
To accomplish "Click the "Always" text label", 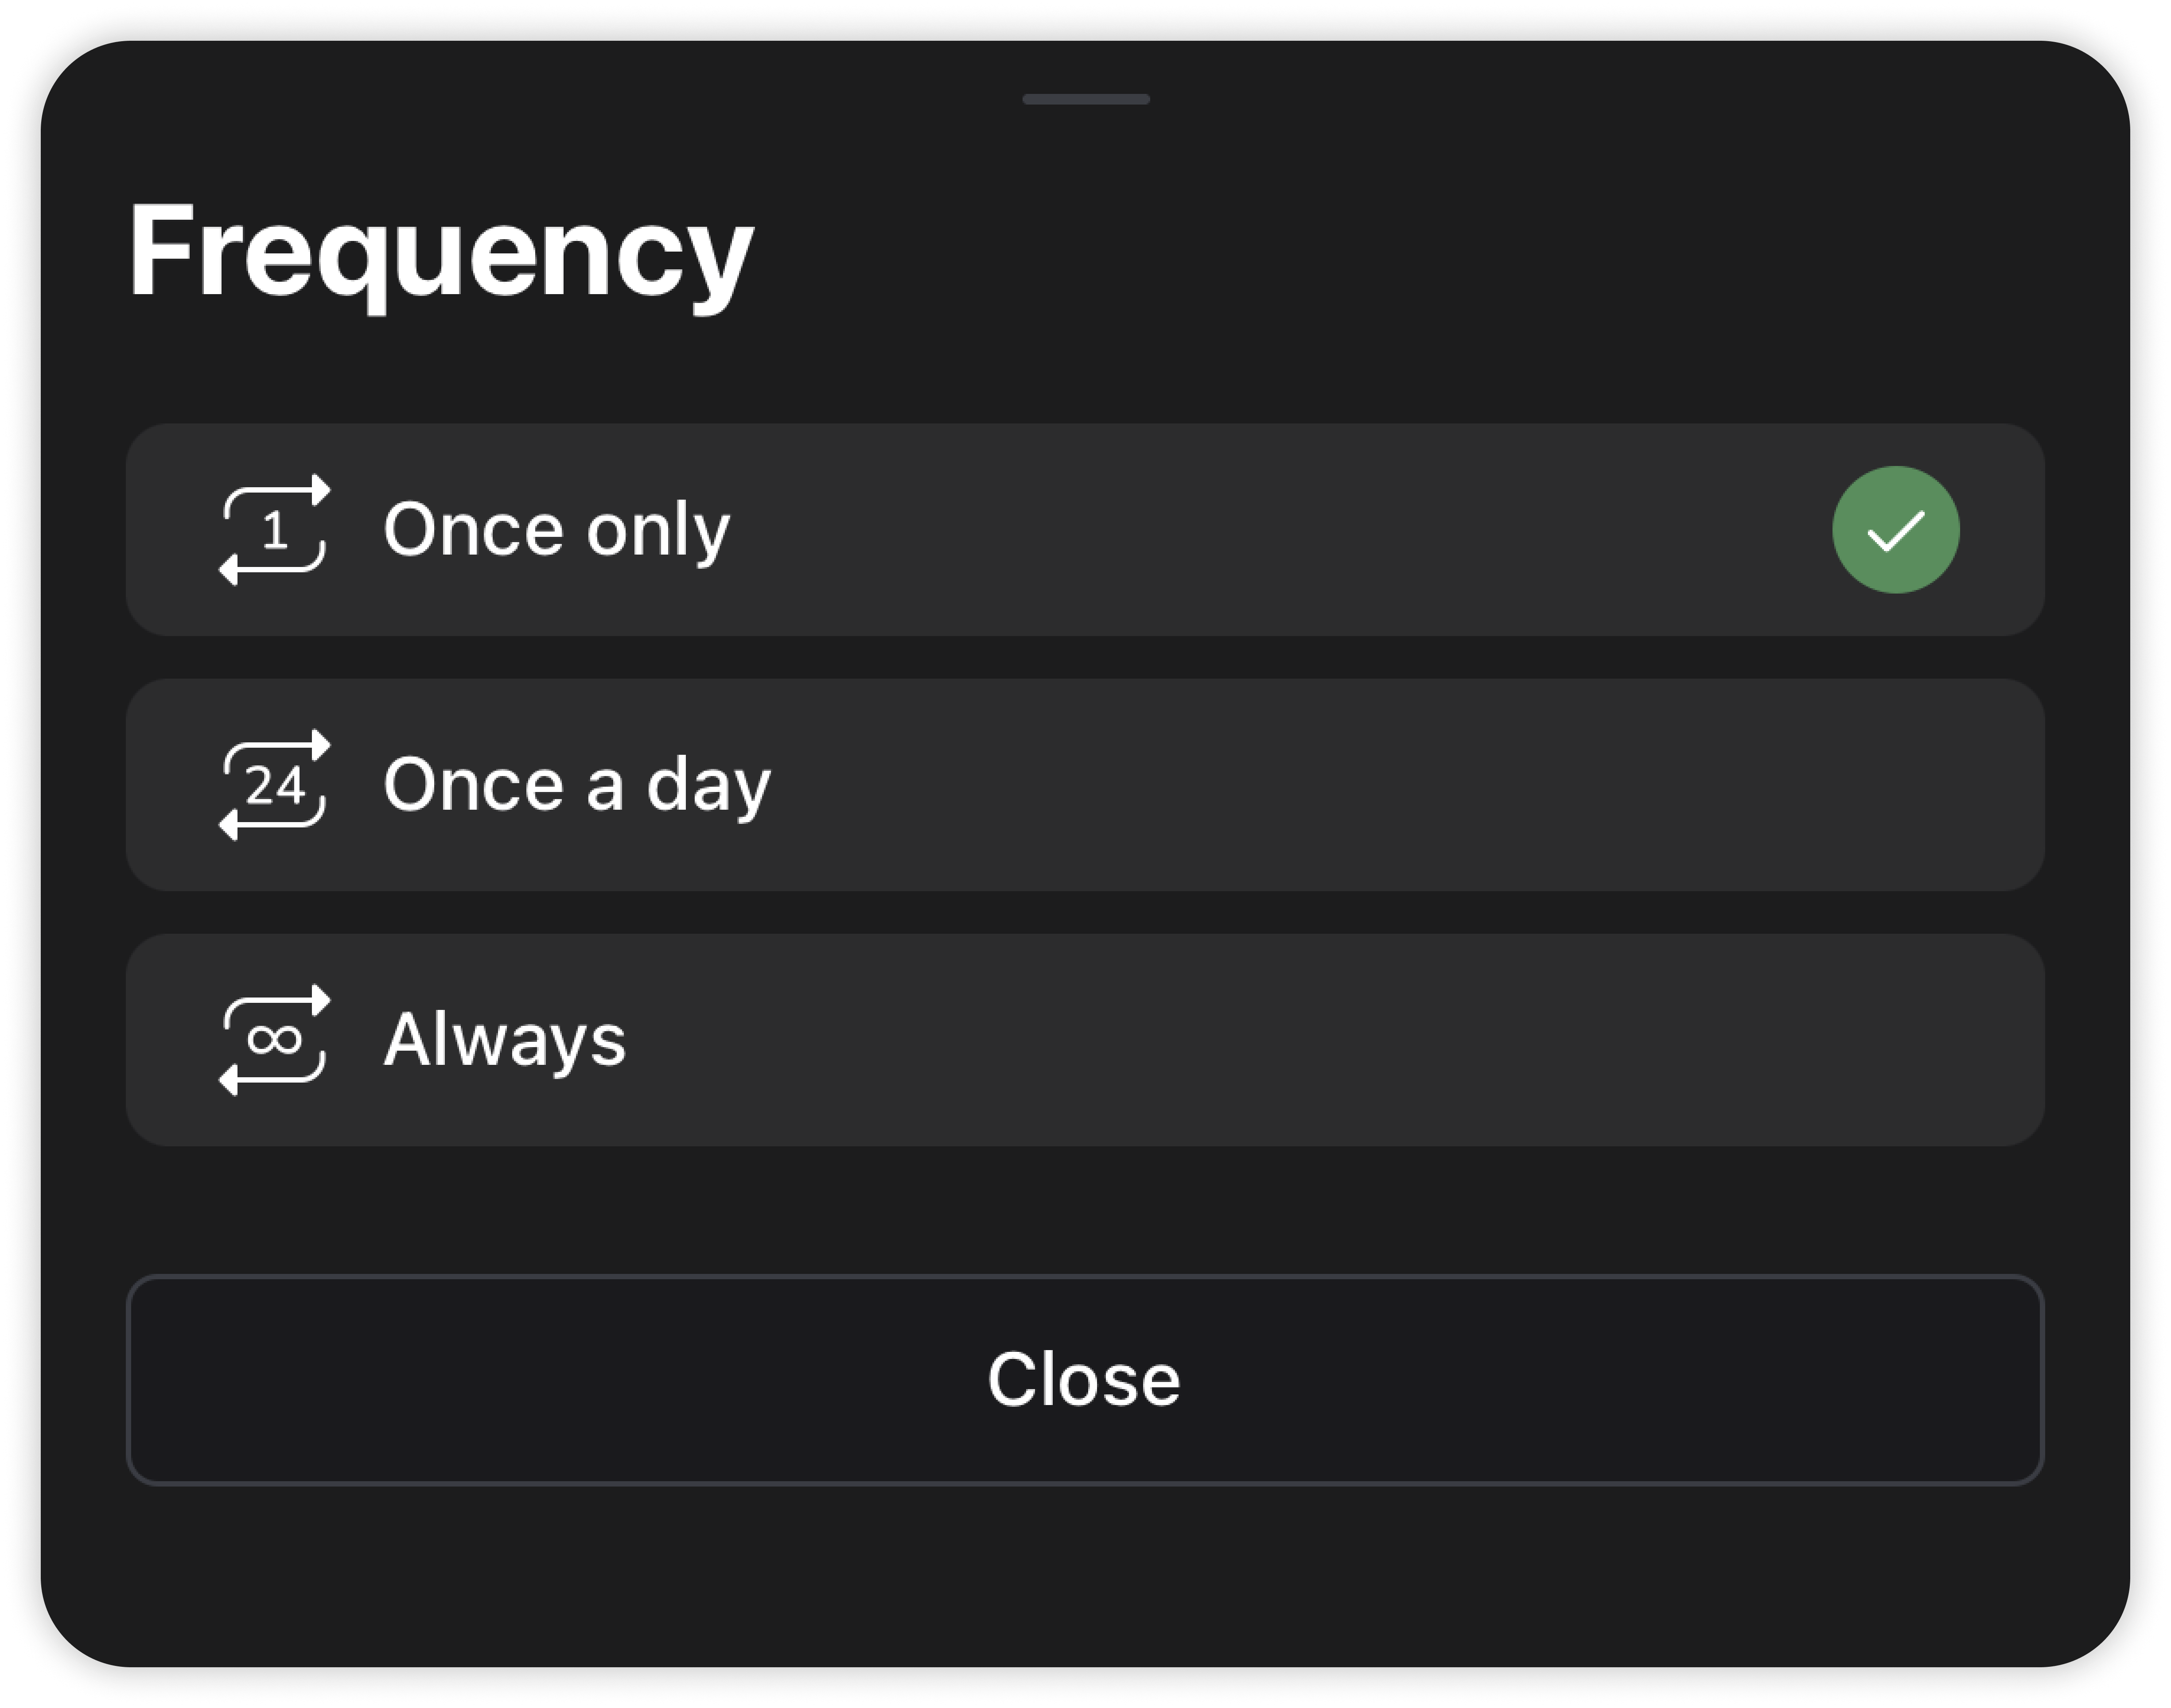I will (x=504, y=1040).
